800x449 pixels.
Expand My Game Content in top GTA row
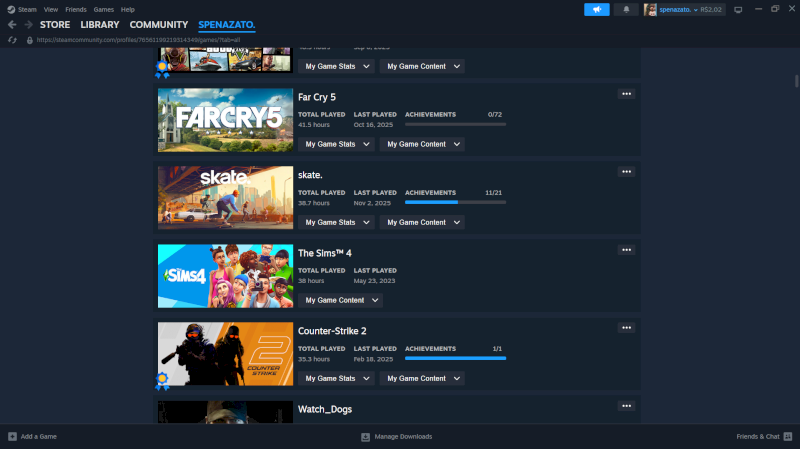tap(422, 66)
